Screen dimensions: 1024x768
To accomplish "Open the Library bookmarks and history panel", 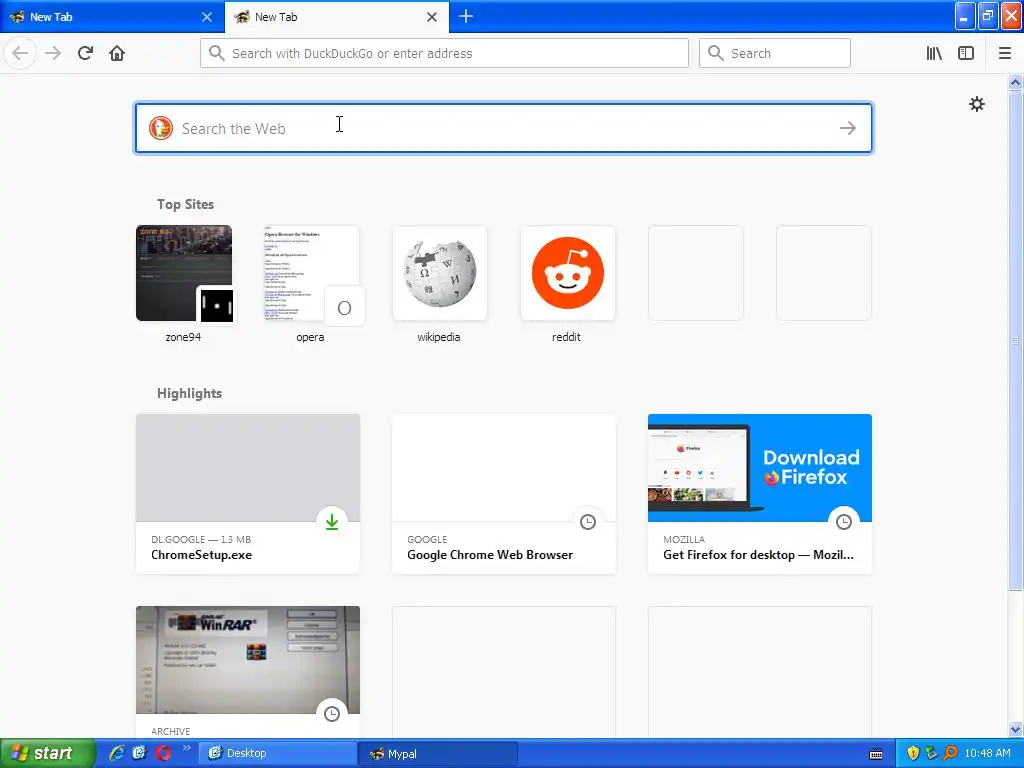I will (934, 53).
